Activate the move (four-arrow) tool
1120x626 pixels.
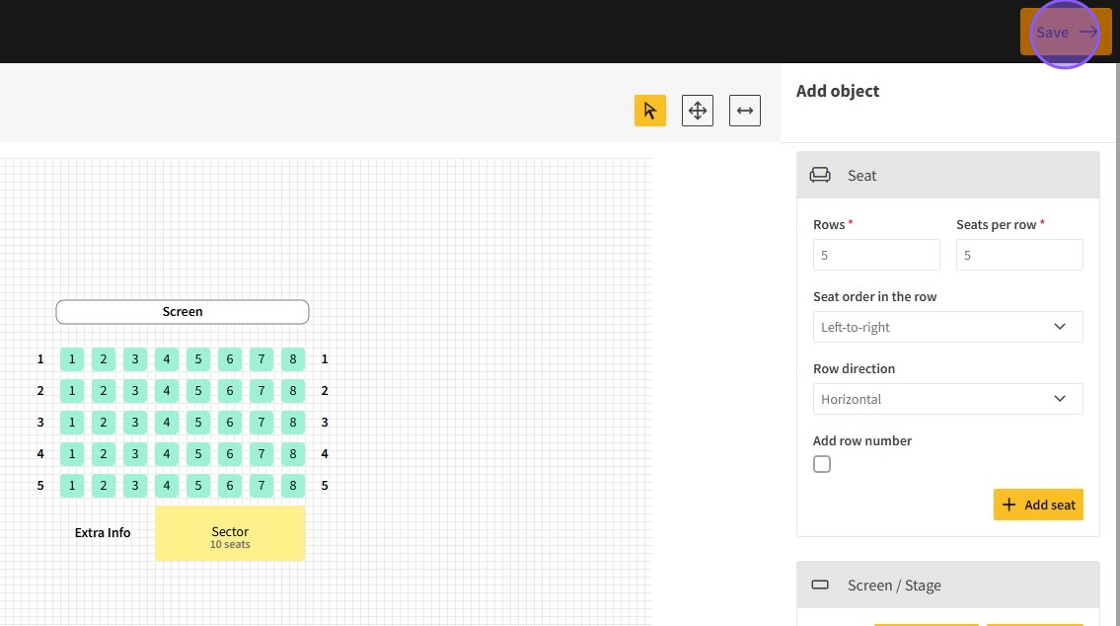point(697,111)
